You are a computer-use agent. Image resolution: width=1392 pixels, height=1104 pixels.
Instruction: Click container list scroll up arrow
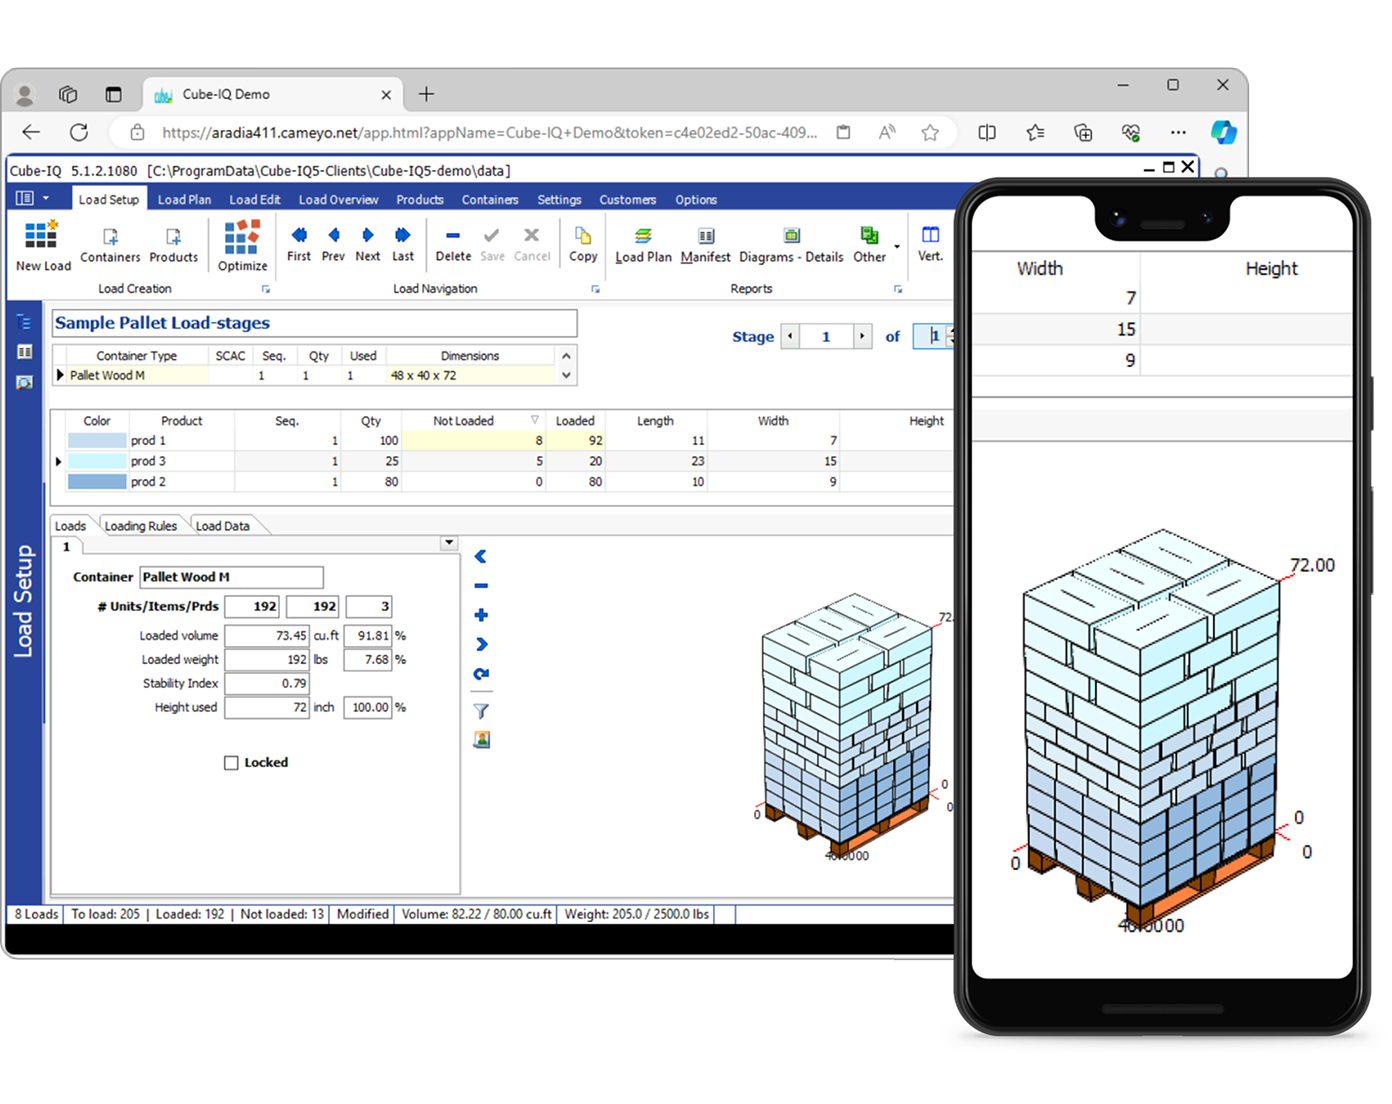[566, 356]
